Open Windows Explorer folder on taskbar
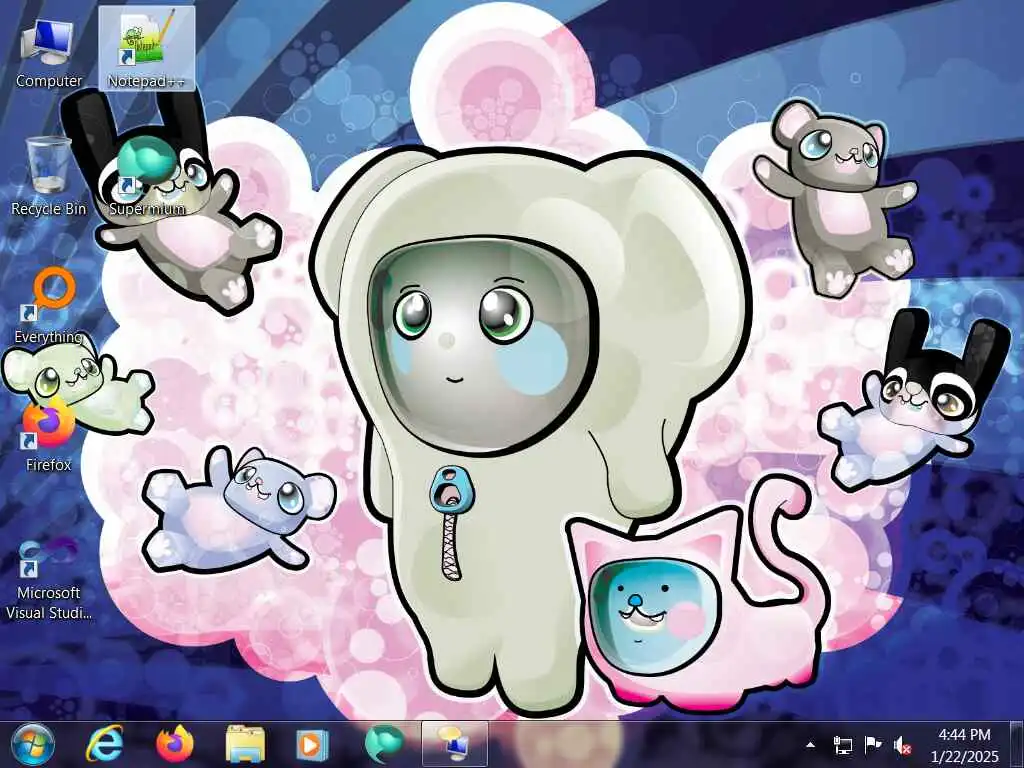The height and width of the screenshot is (768, 1024). (x=245, y=744)
